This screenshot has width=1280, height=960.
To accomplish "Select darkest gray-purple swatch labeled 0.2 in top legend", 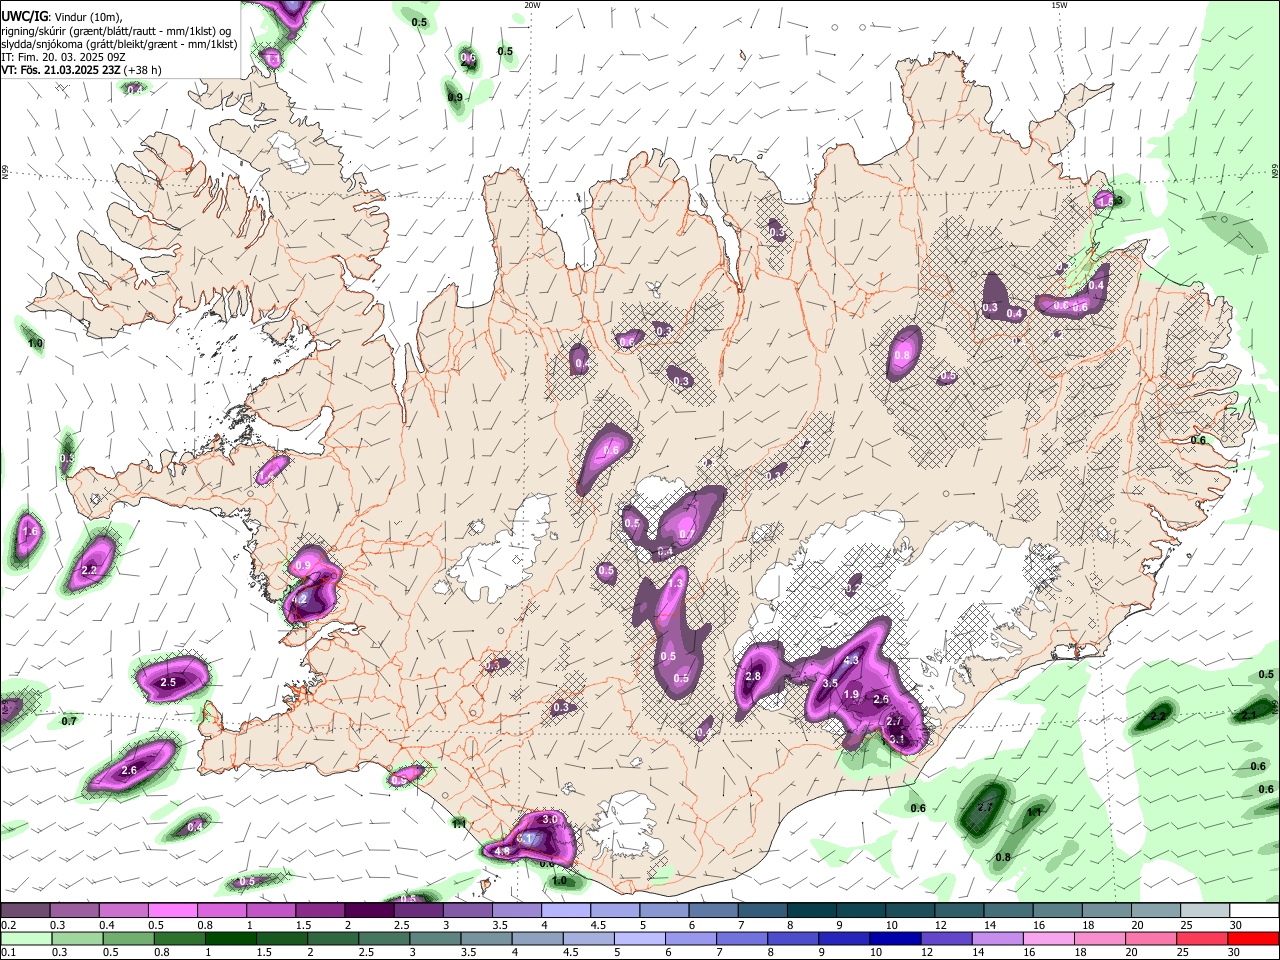I will [25, 911].
